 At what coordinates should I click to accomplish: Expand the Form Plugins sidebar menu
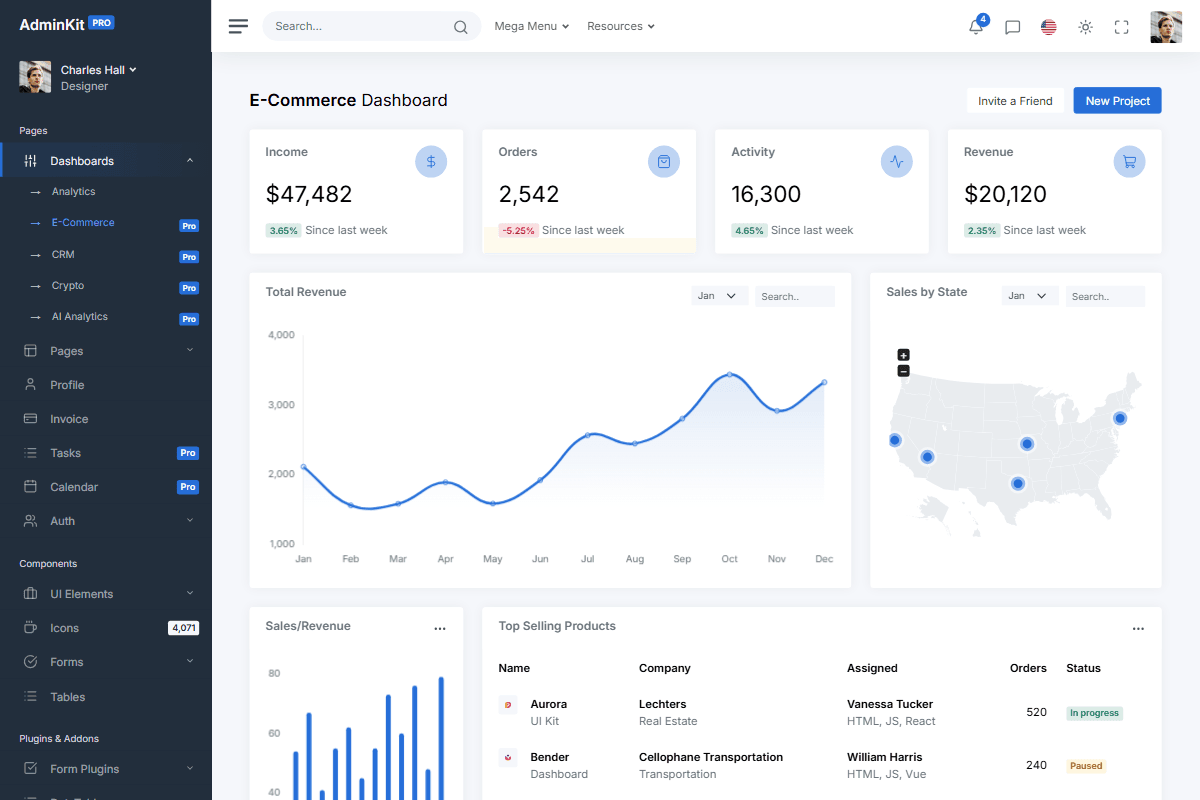pyautogui.click(x=106, y=769)
